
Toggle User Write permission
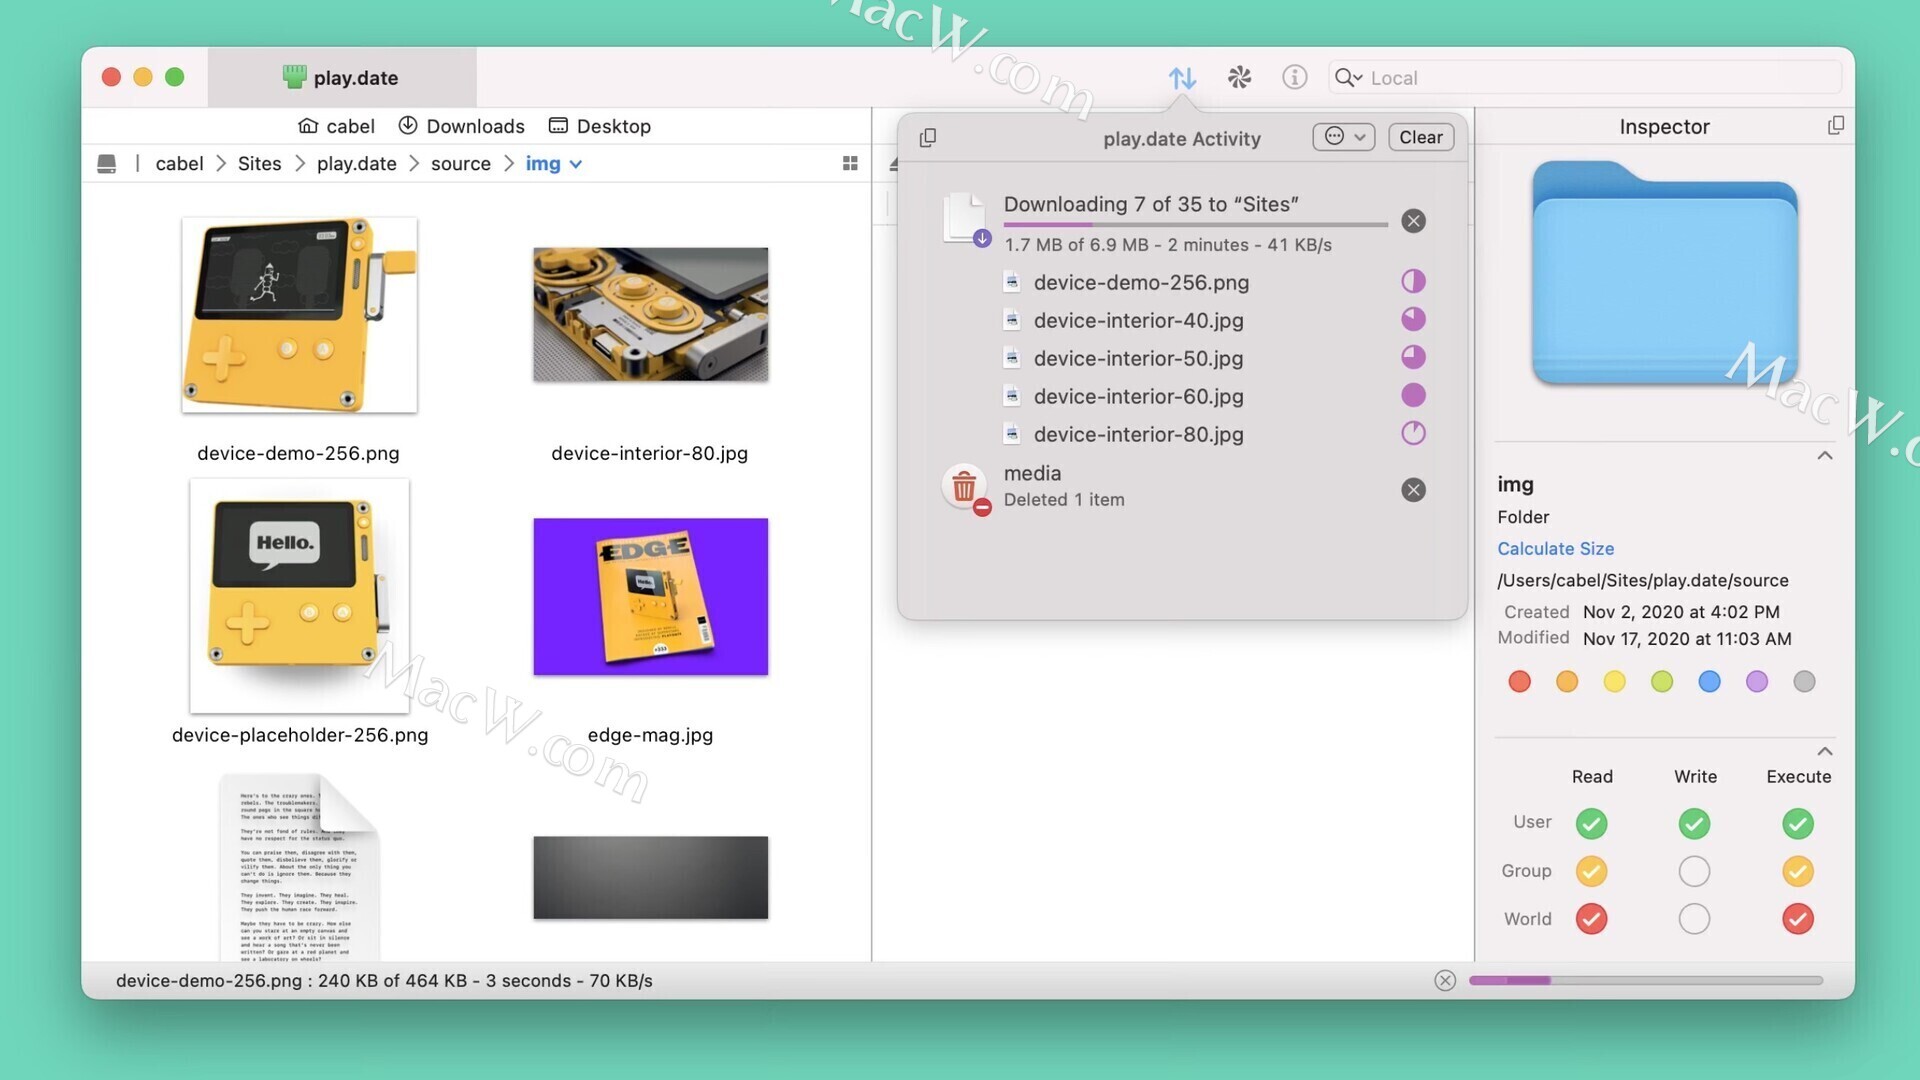pos(1694,824)
